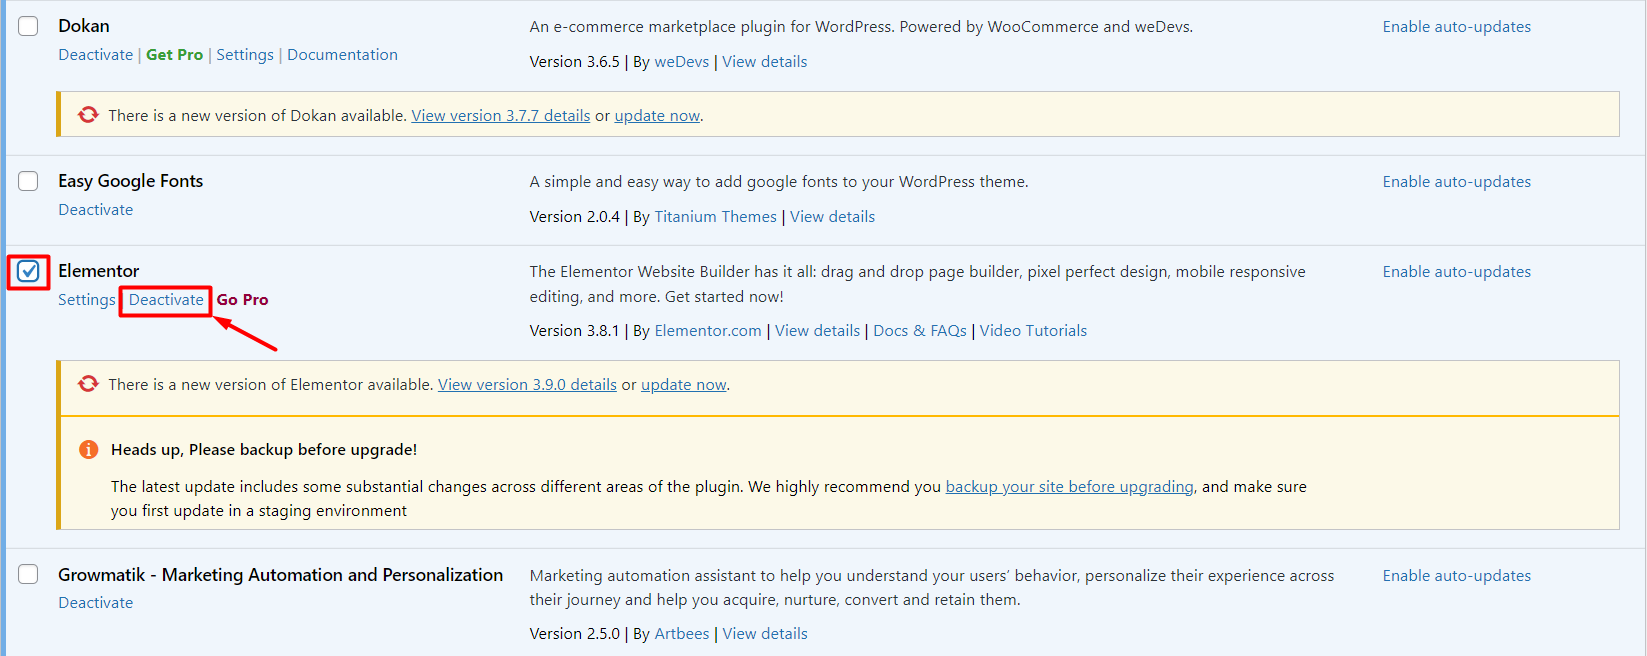View details of Elementor plugin
The width and height of the screenshot is (1647, 656).
[x=817, y=331]
